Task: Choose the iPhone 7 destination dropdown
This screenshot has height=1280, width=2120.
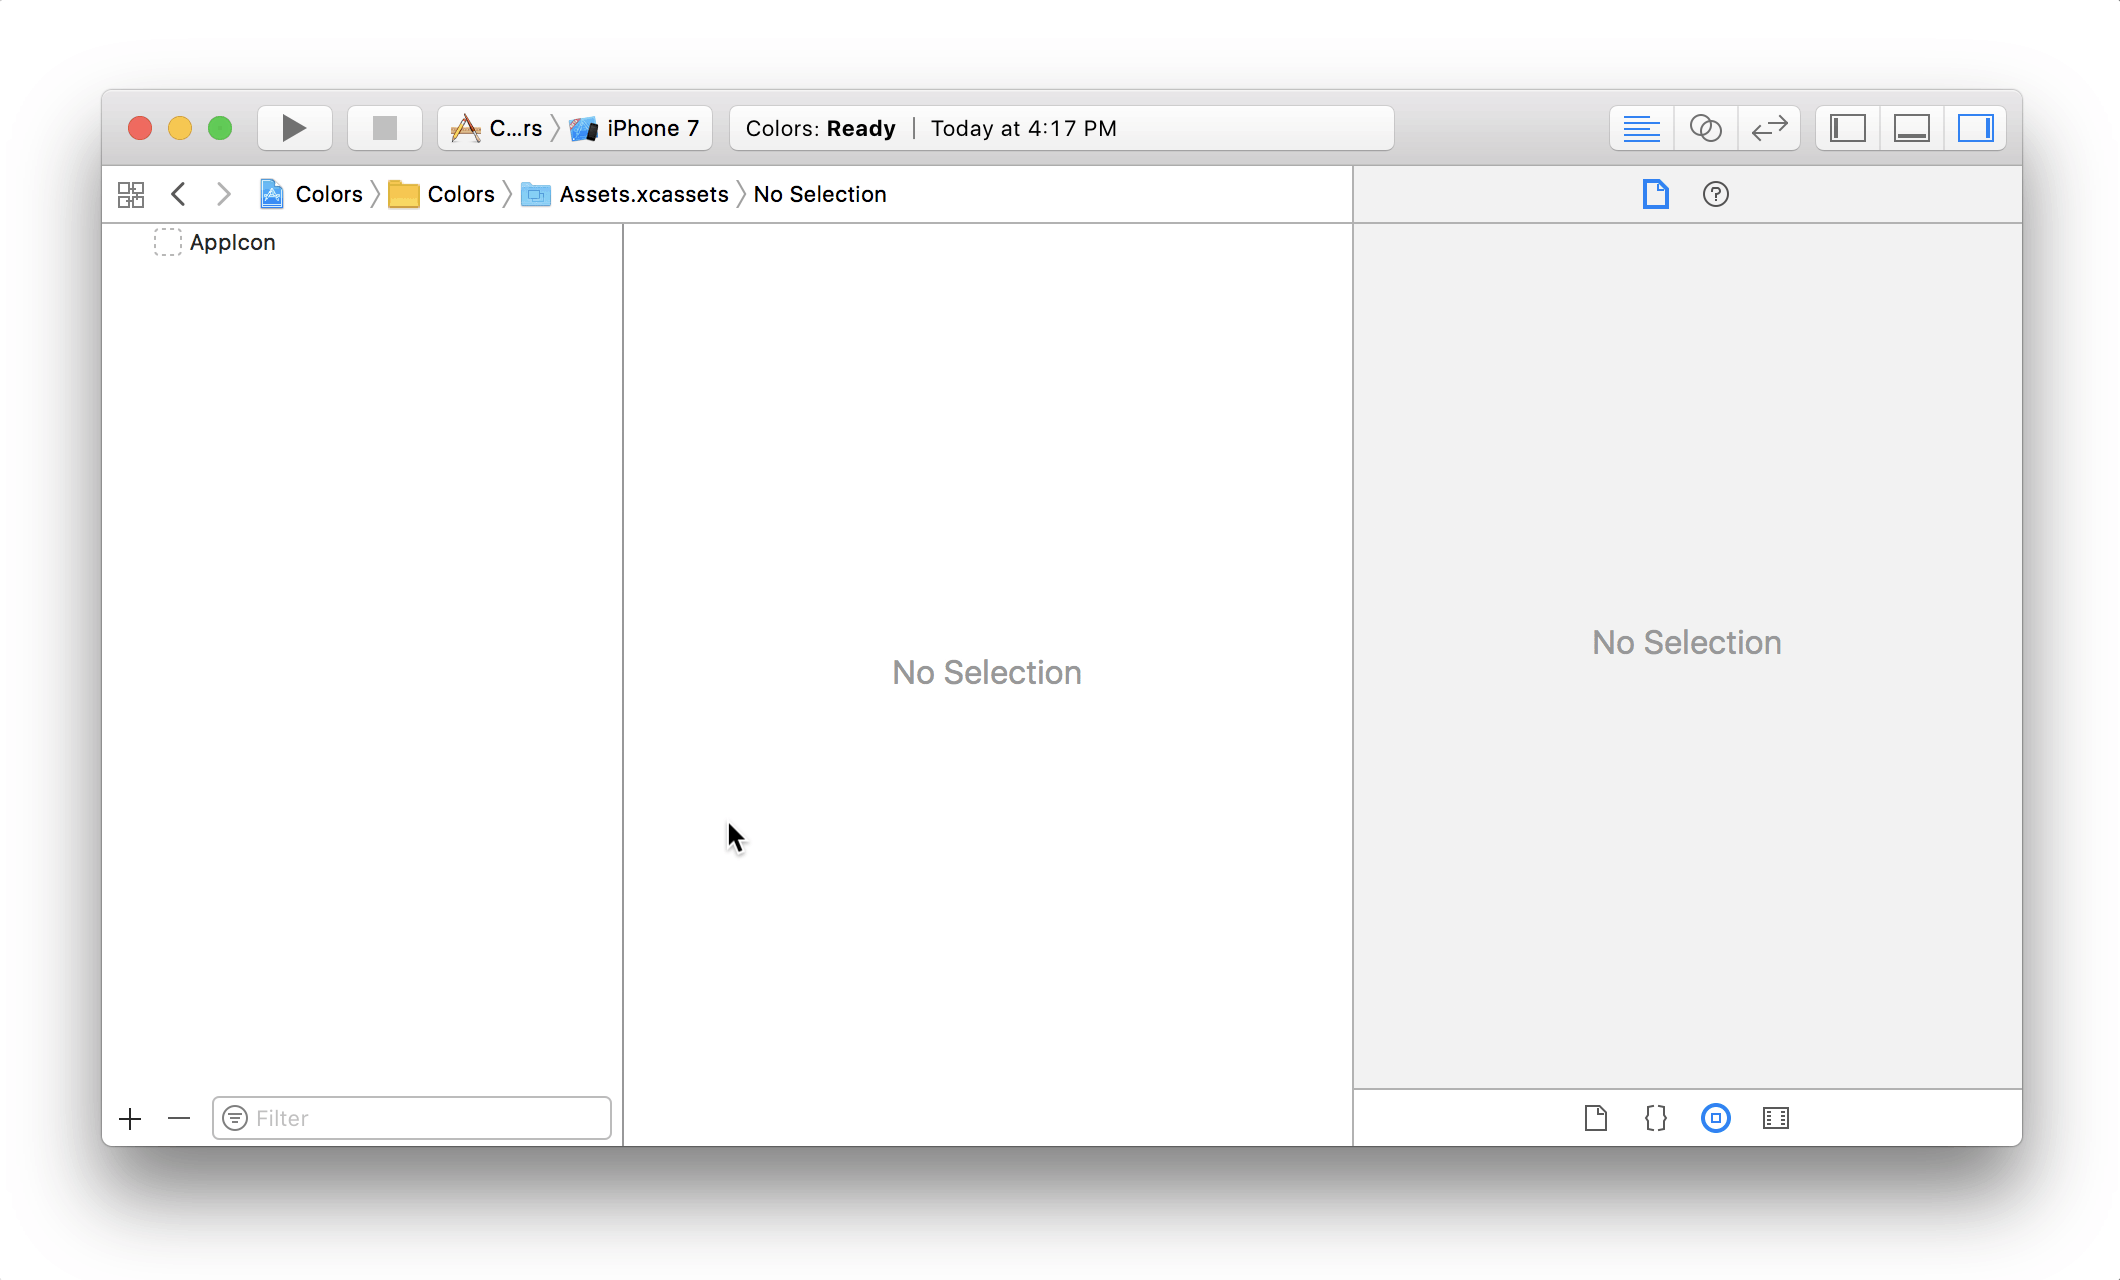Action: coord(636,128)
